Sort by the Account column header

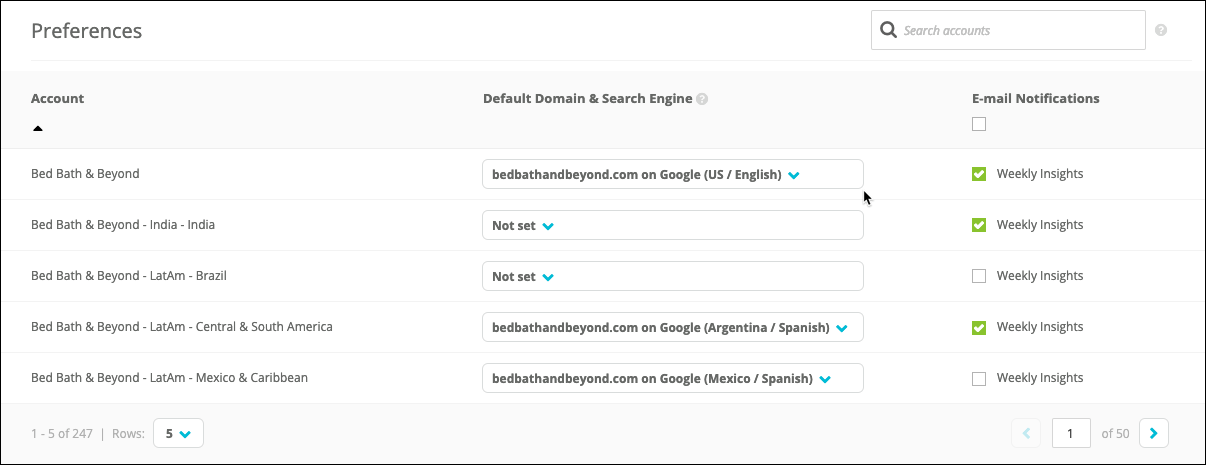(58, 99)
